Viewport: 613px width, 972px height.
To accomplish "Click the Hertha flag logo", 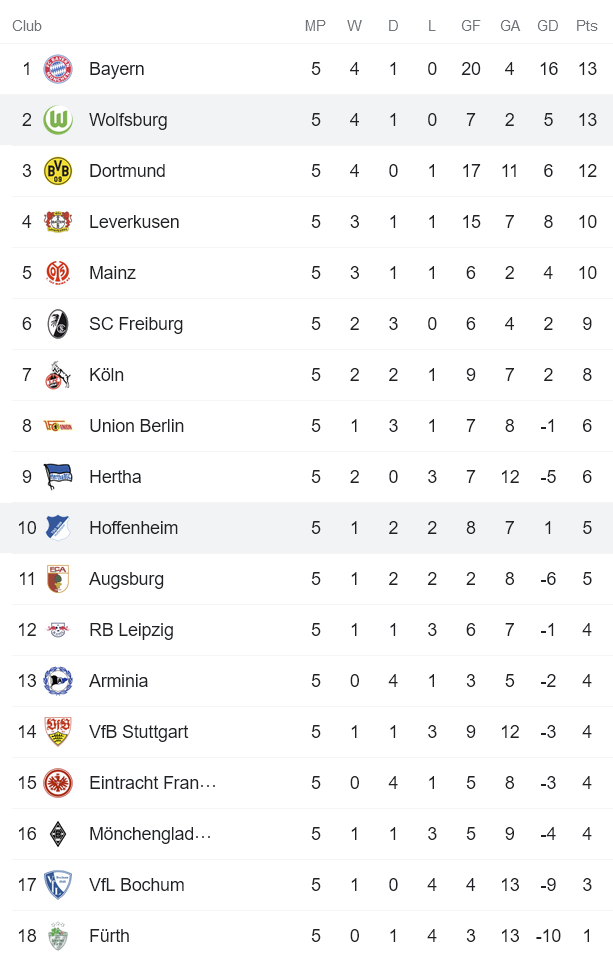I will click(58, 477).
